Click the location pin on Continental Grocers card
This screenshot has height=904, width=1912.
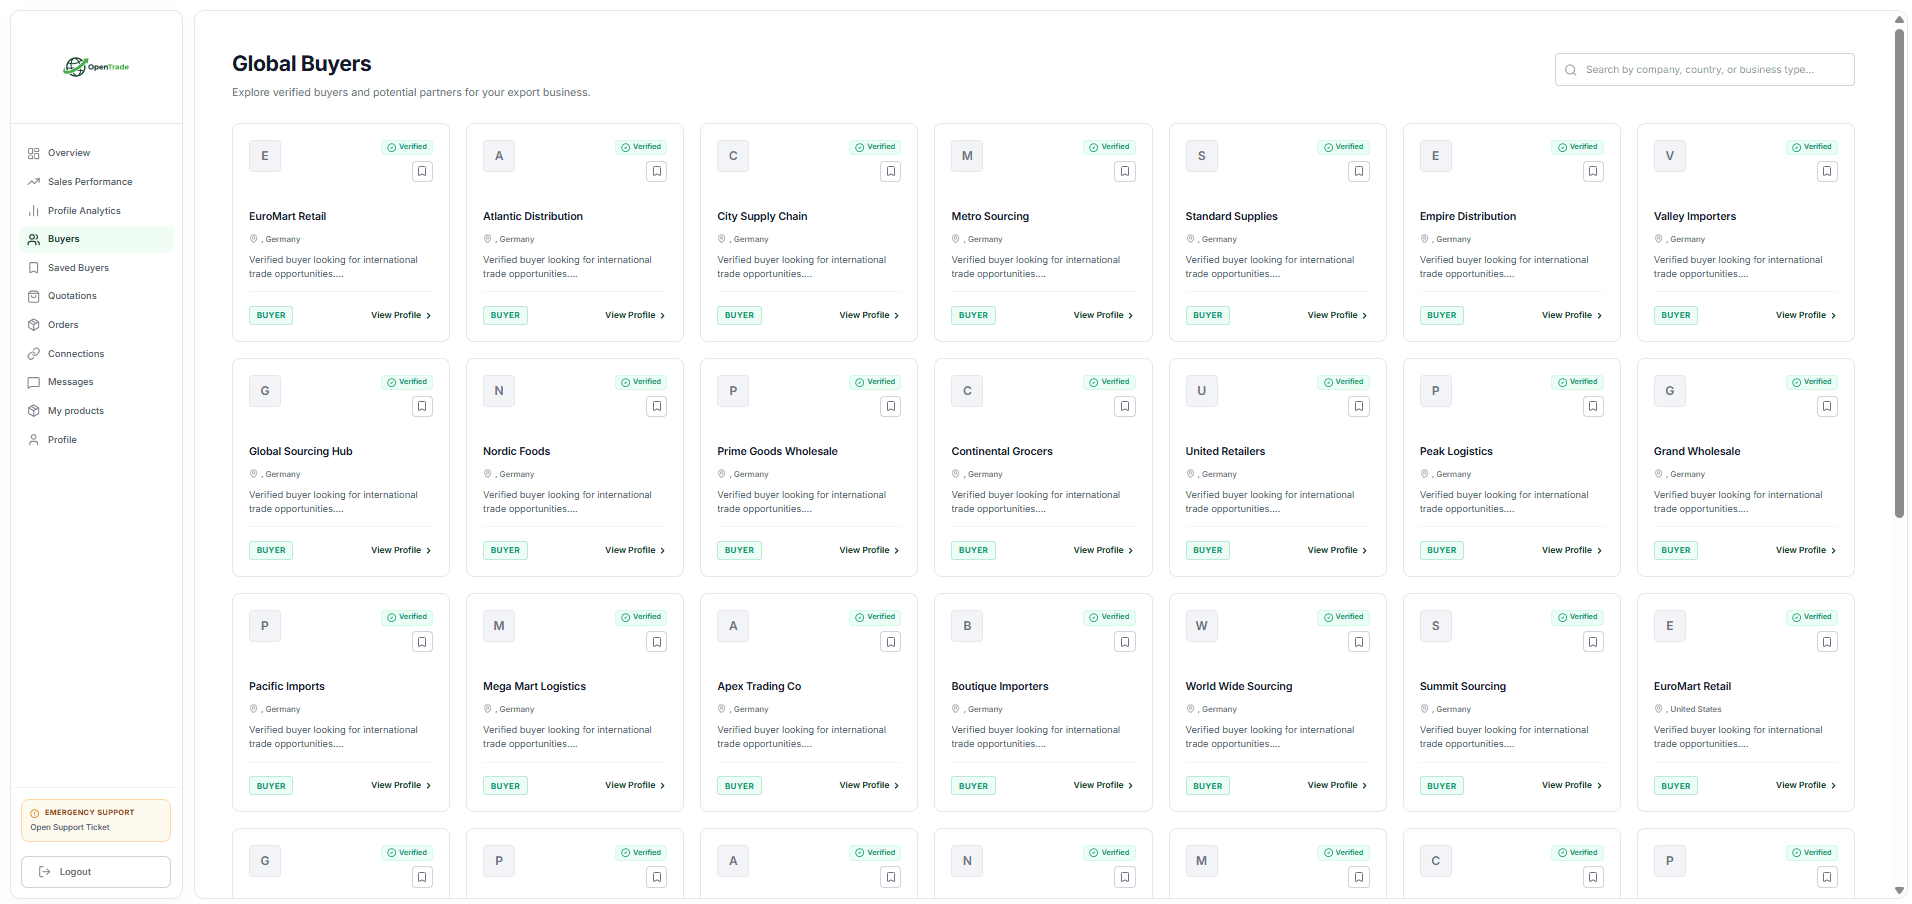click(956, 474)
